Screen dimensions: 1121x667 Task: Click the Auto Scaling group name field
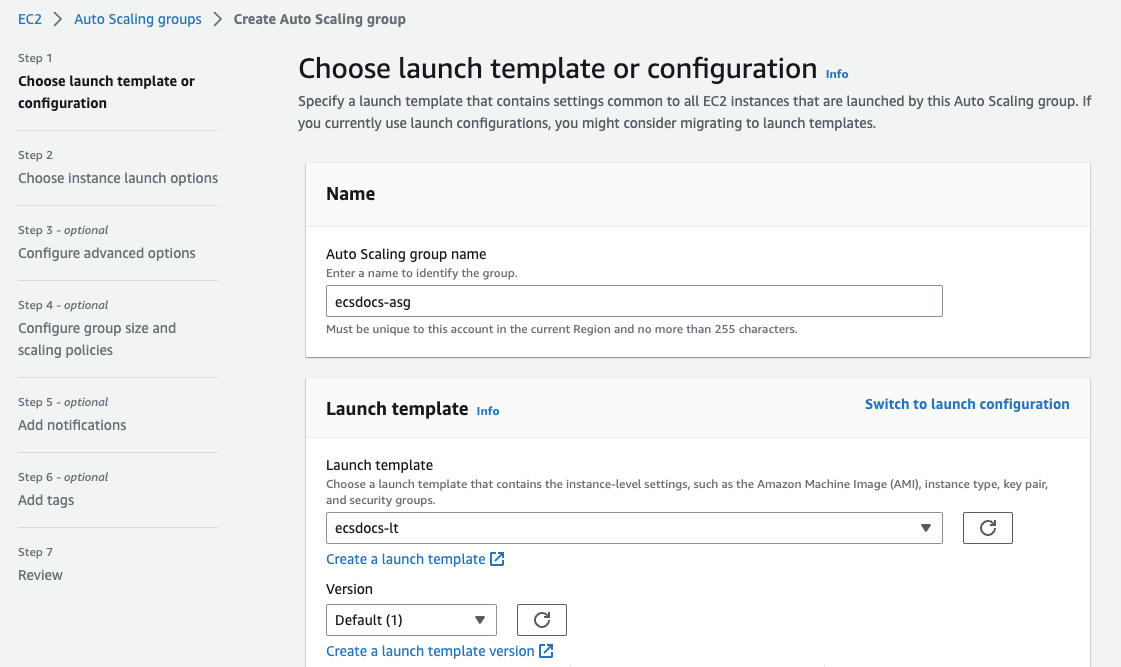point(634,301)
